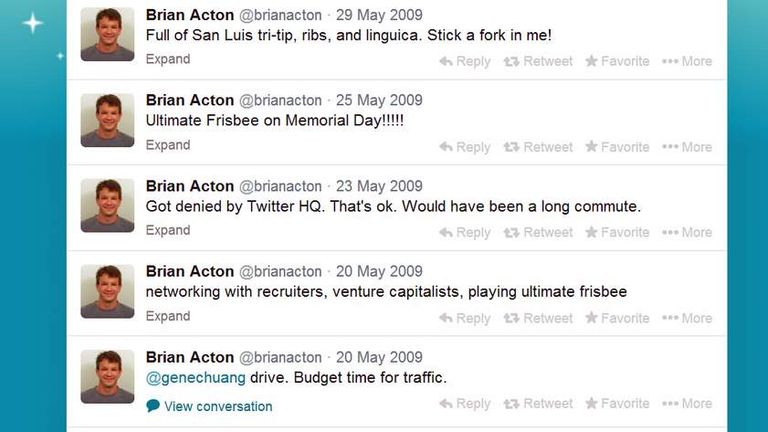Open More options on @genechuang tweet
Viewport: 768px width, 432px height.
coord(687,404)
